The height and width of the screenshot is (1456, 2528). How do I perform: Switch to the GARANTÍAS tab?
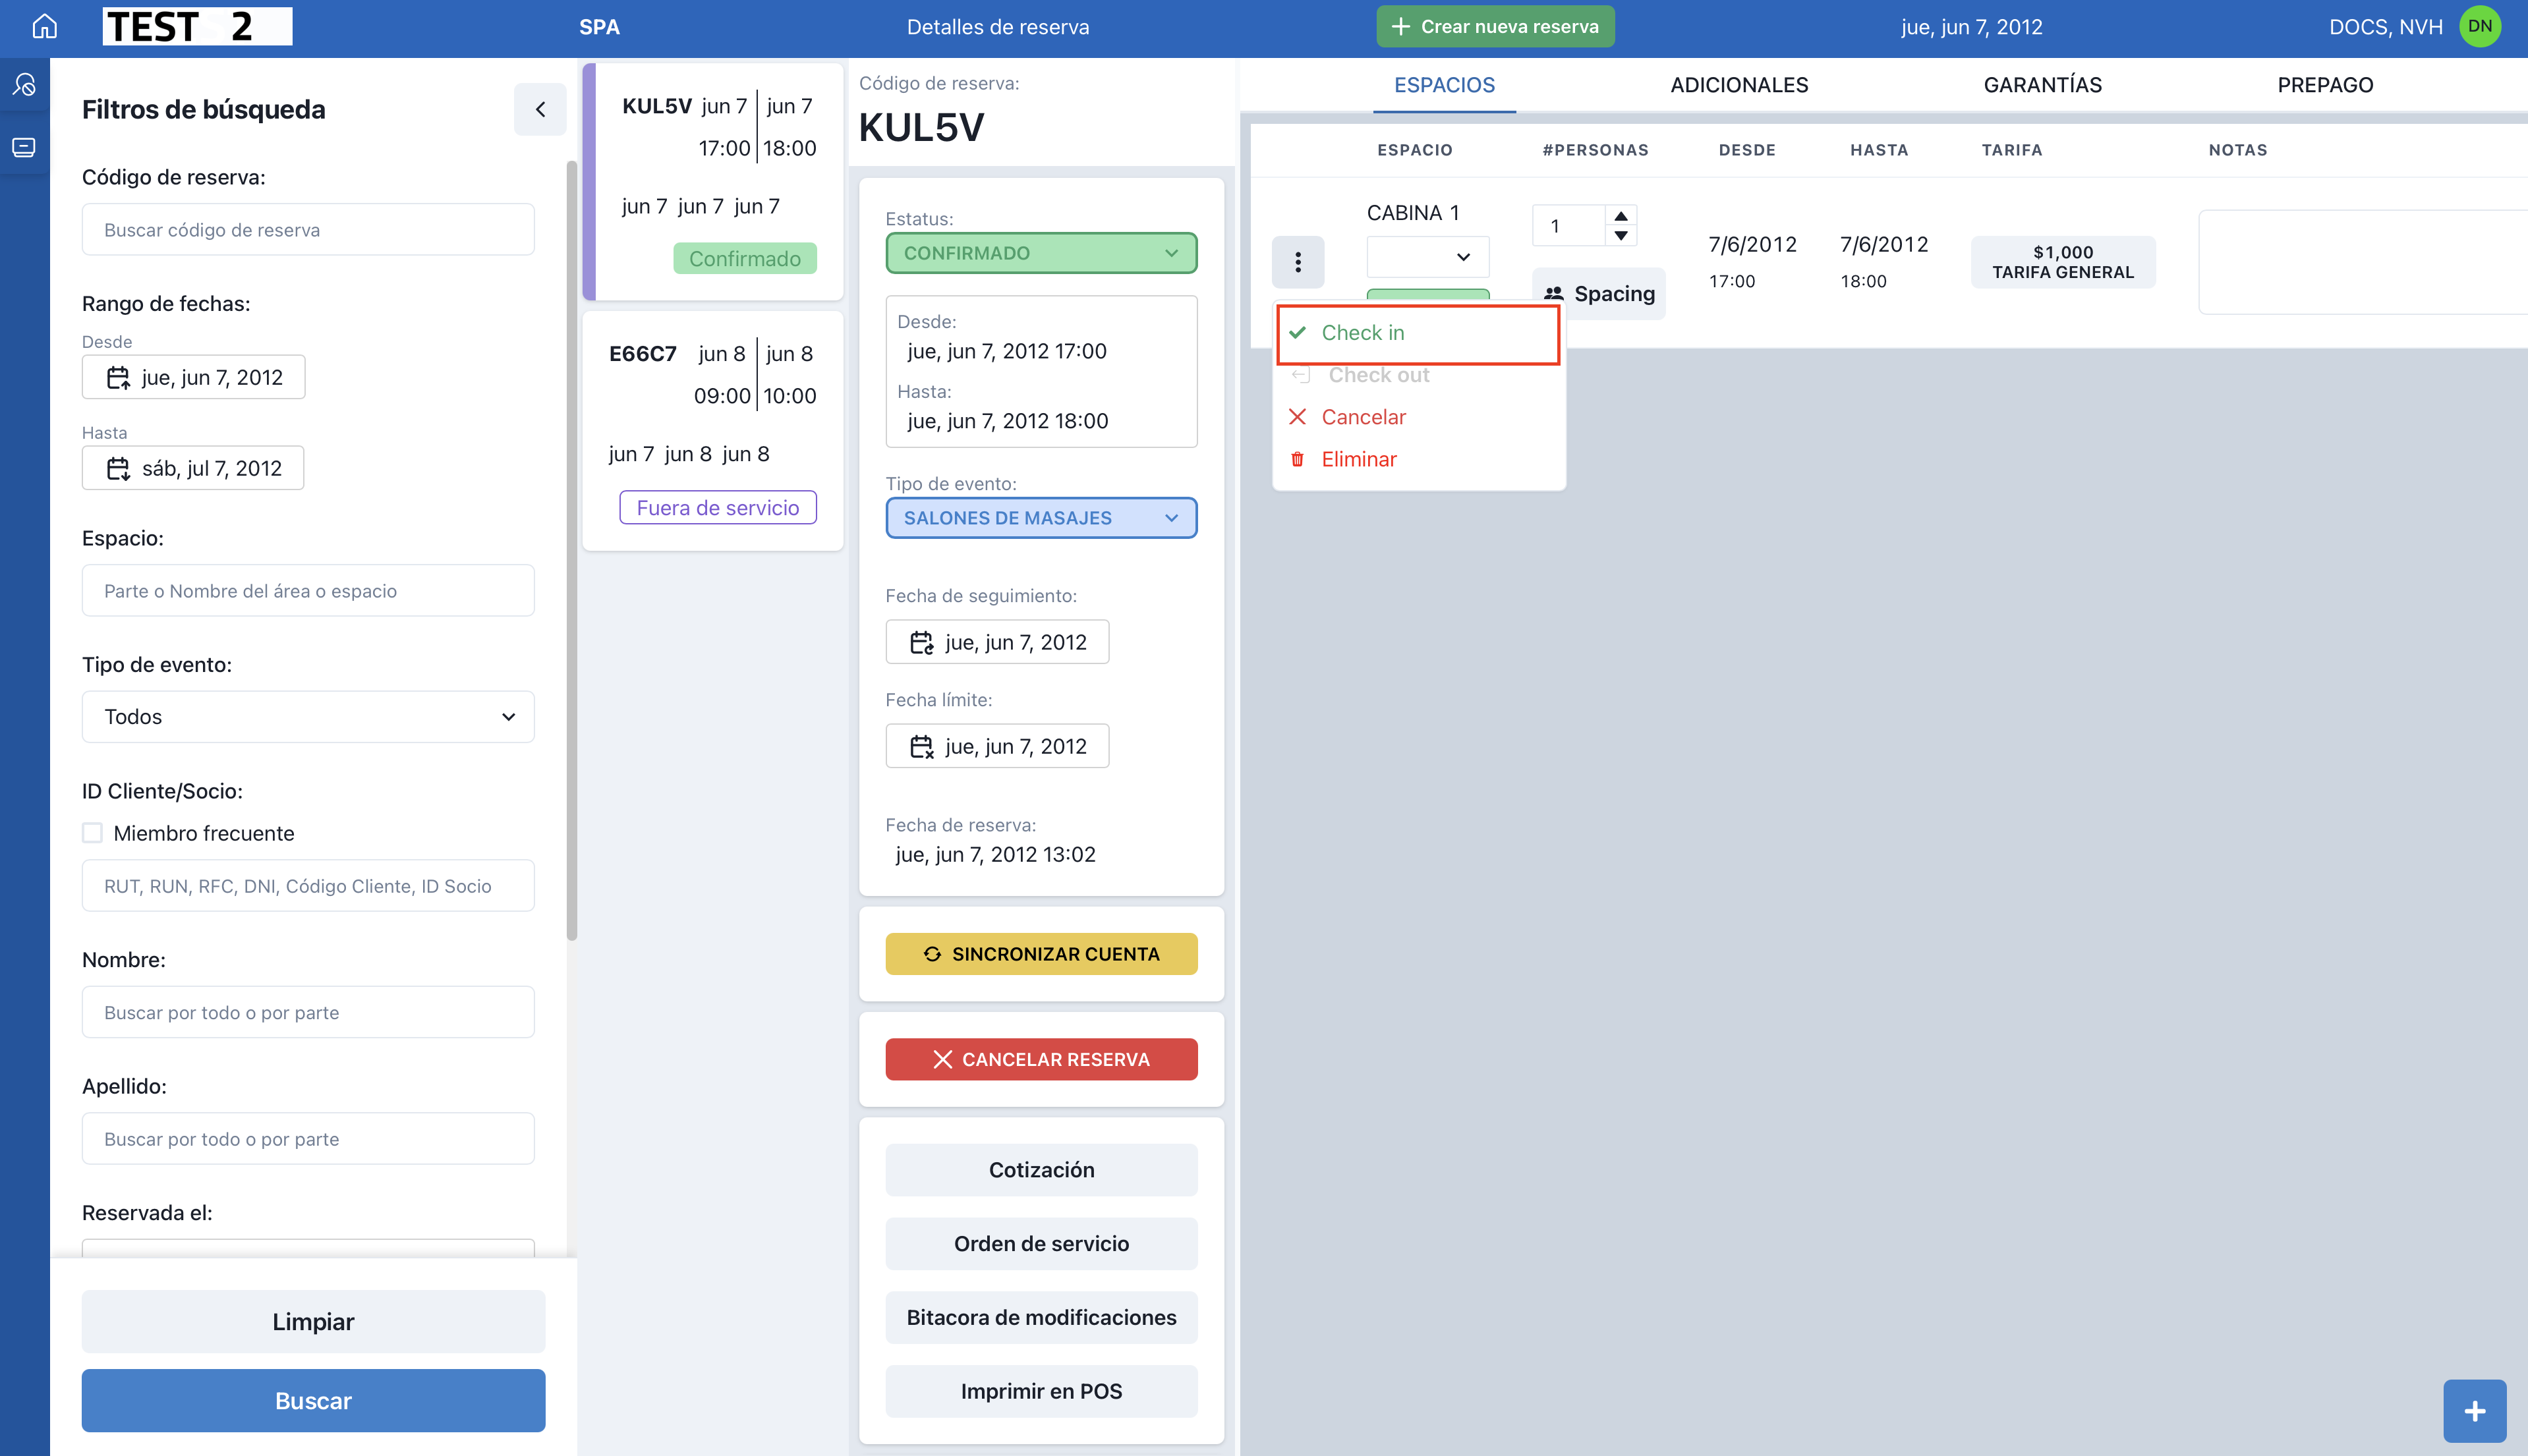click(2042, 85)
